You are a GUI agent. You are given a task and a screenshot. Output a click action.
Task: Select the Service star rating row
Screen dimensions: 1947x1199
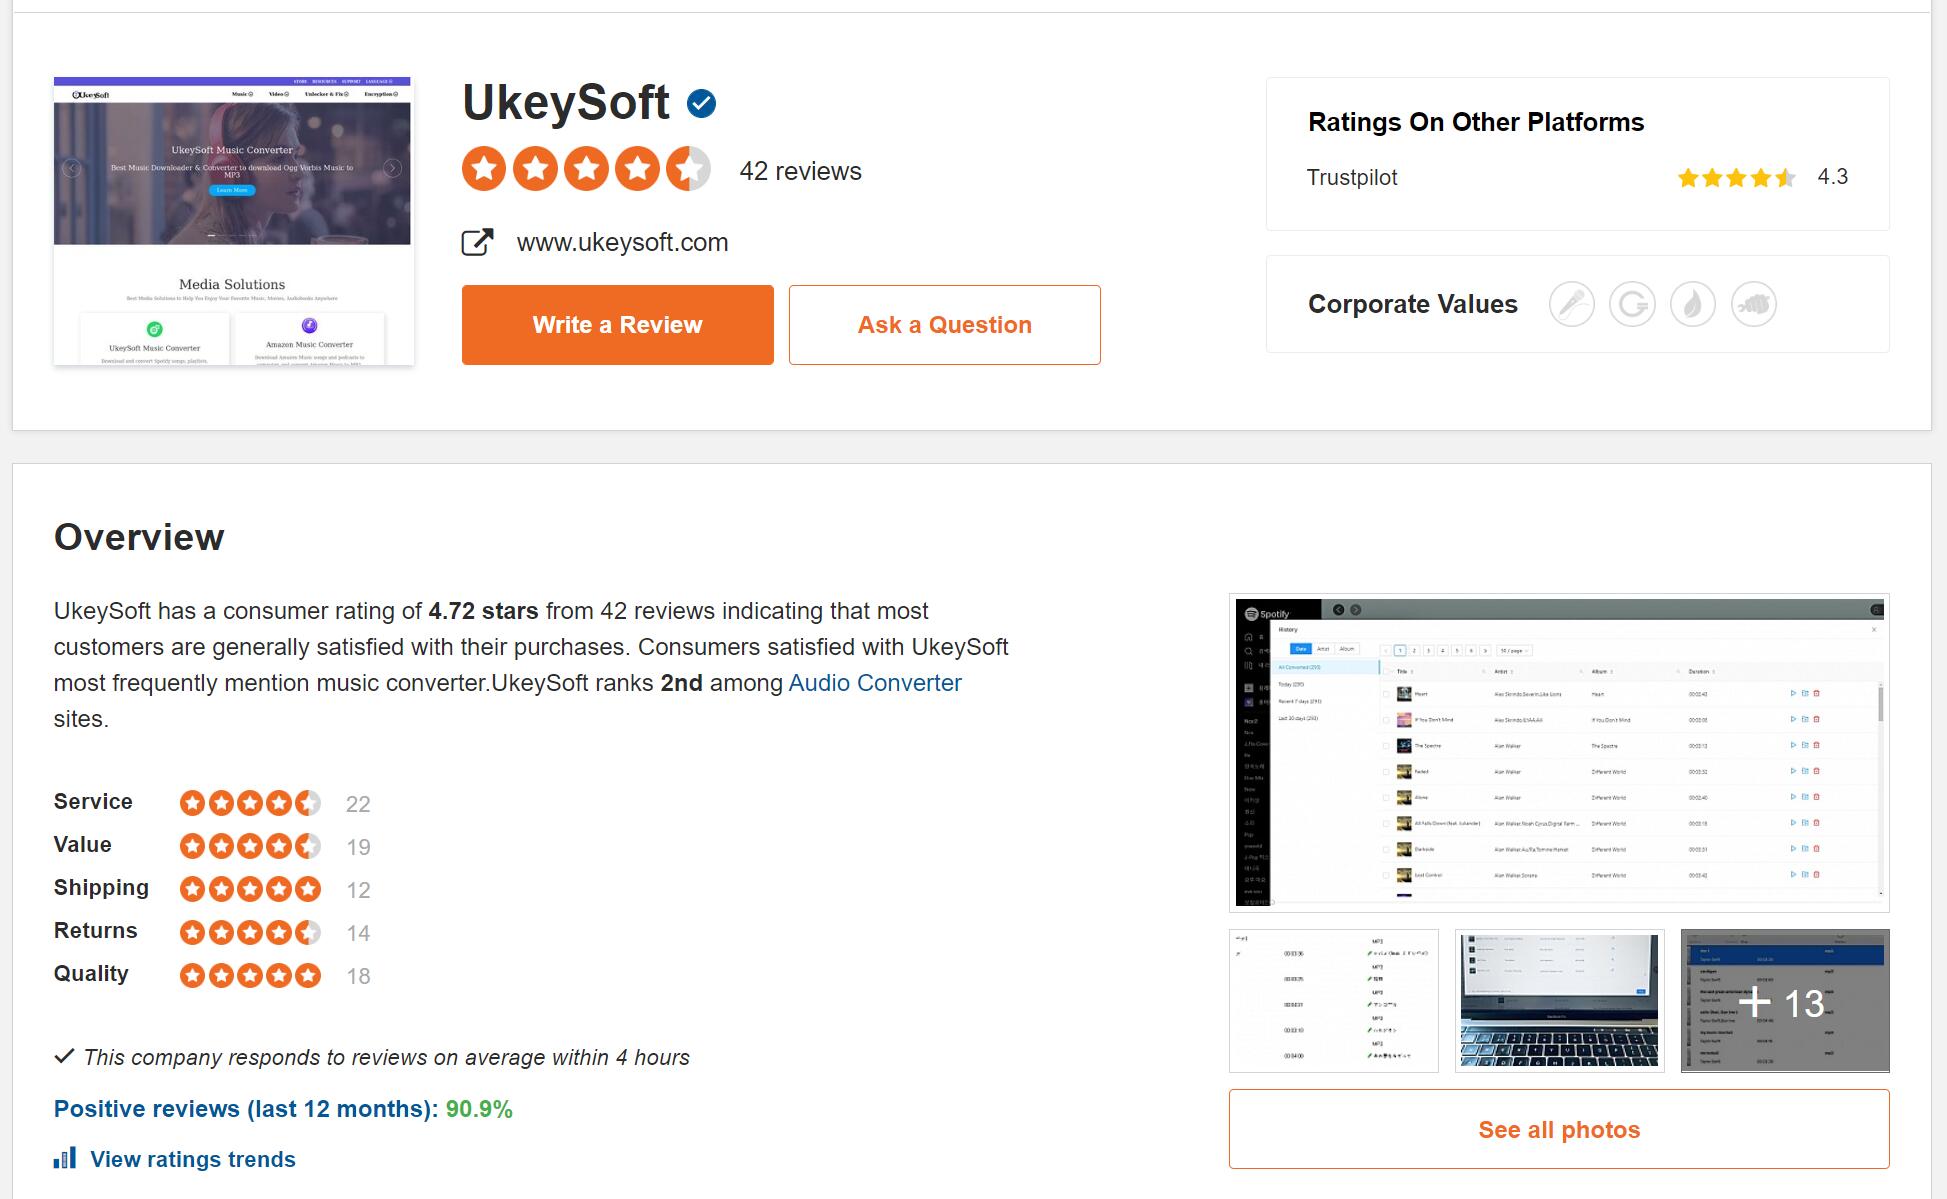(x=210, y=801)
